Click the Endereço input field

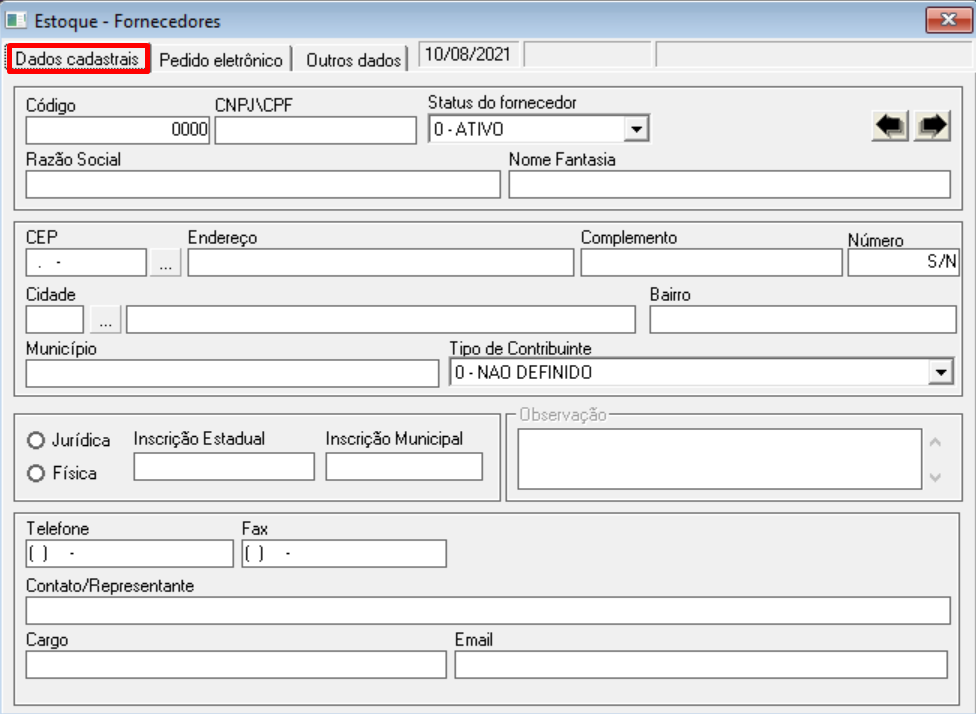click(x=381, y=263)
